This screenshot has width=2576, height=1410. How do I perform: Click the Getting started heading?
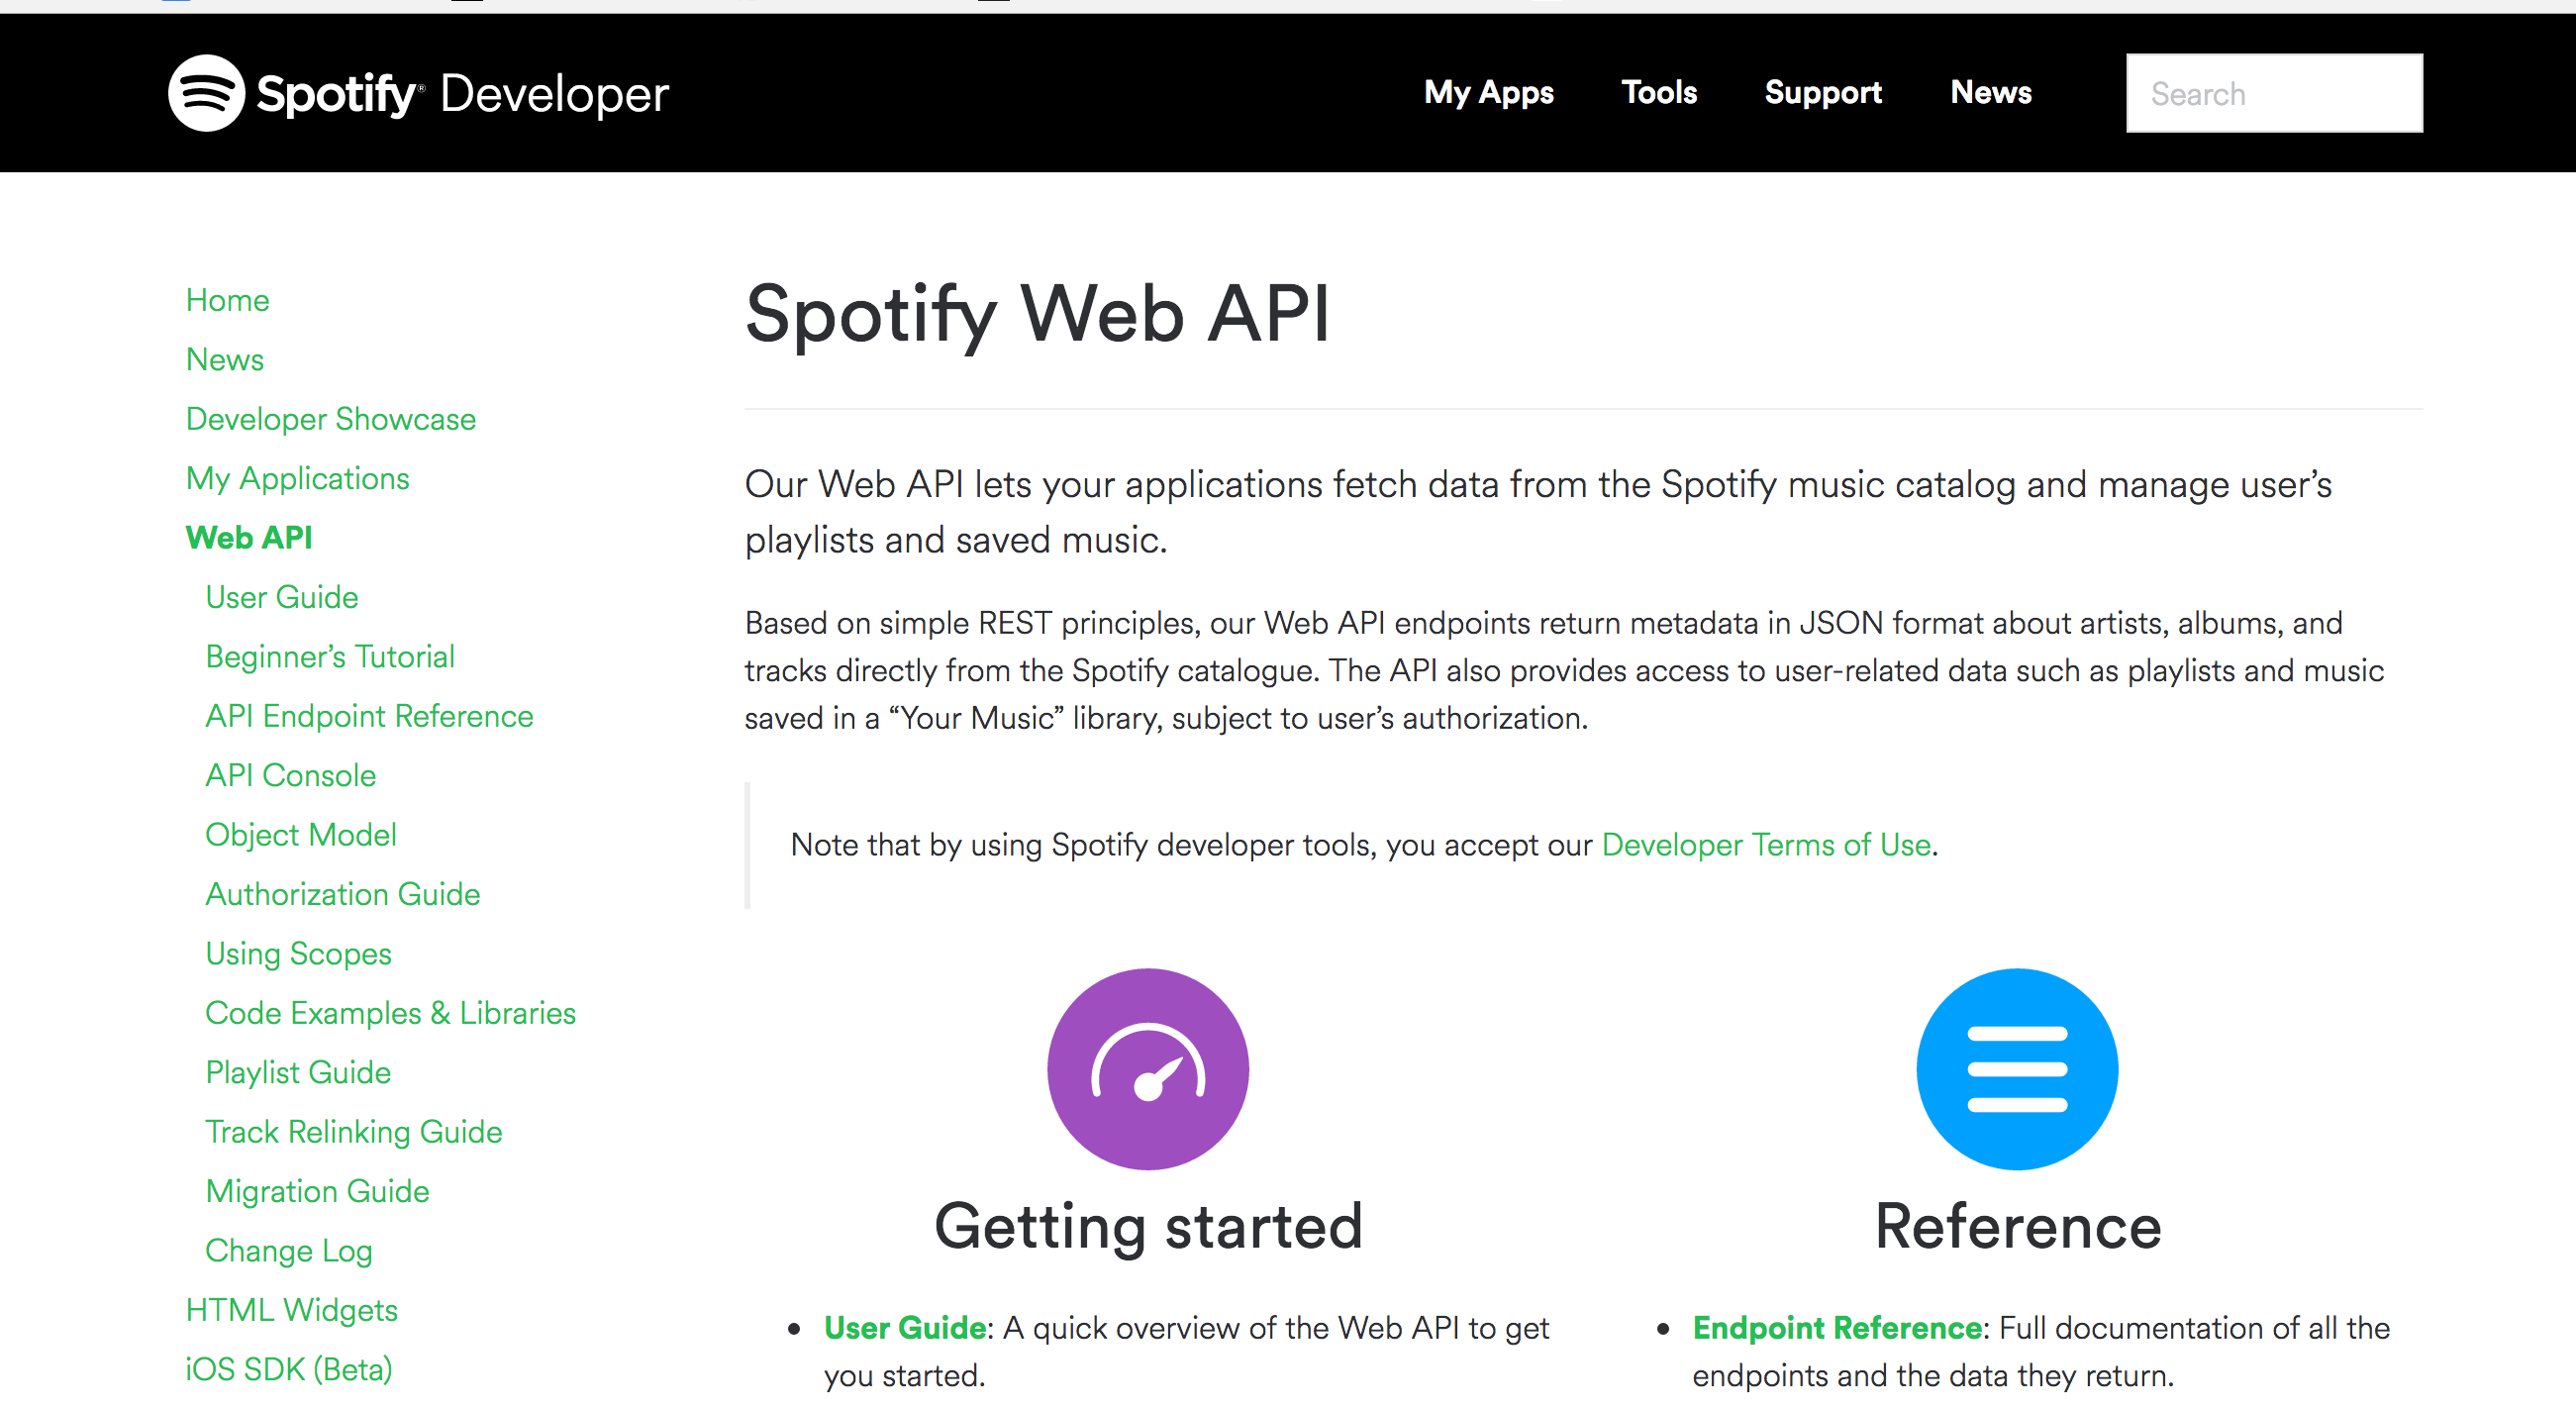[x=1148, y=1228]
